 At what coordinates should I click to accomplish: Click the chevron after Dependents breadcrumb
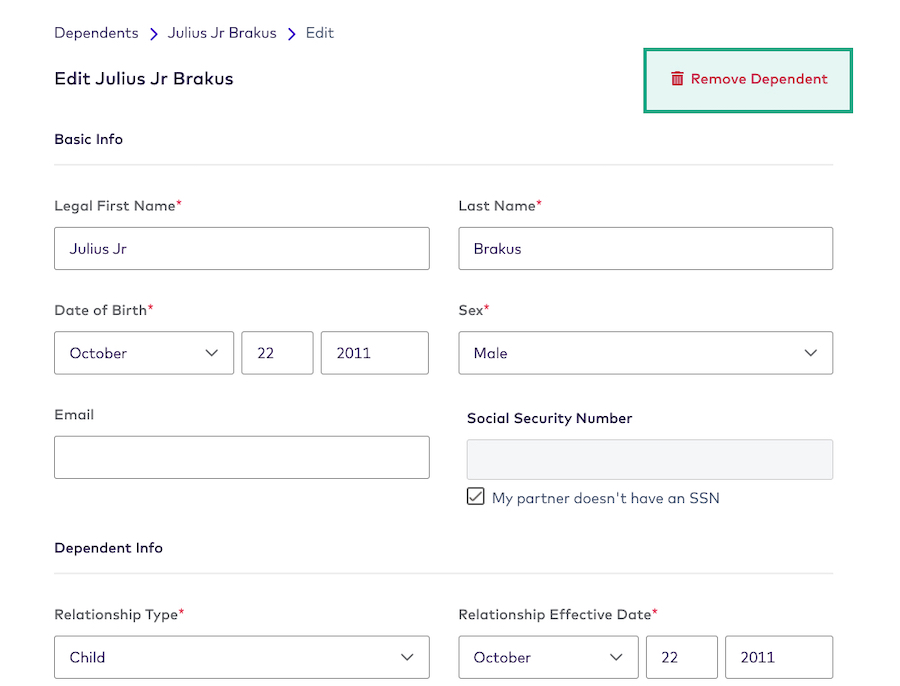pyautogui.click(x=152, y=32)
